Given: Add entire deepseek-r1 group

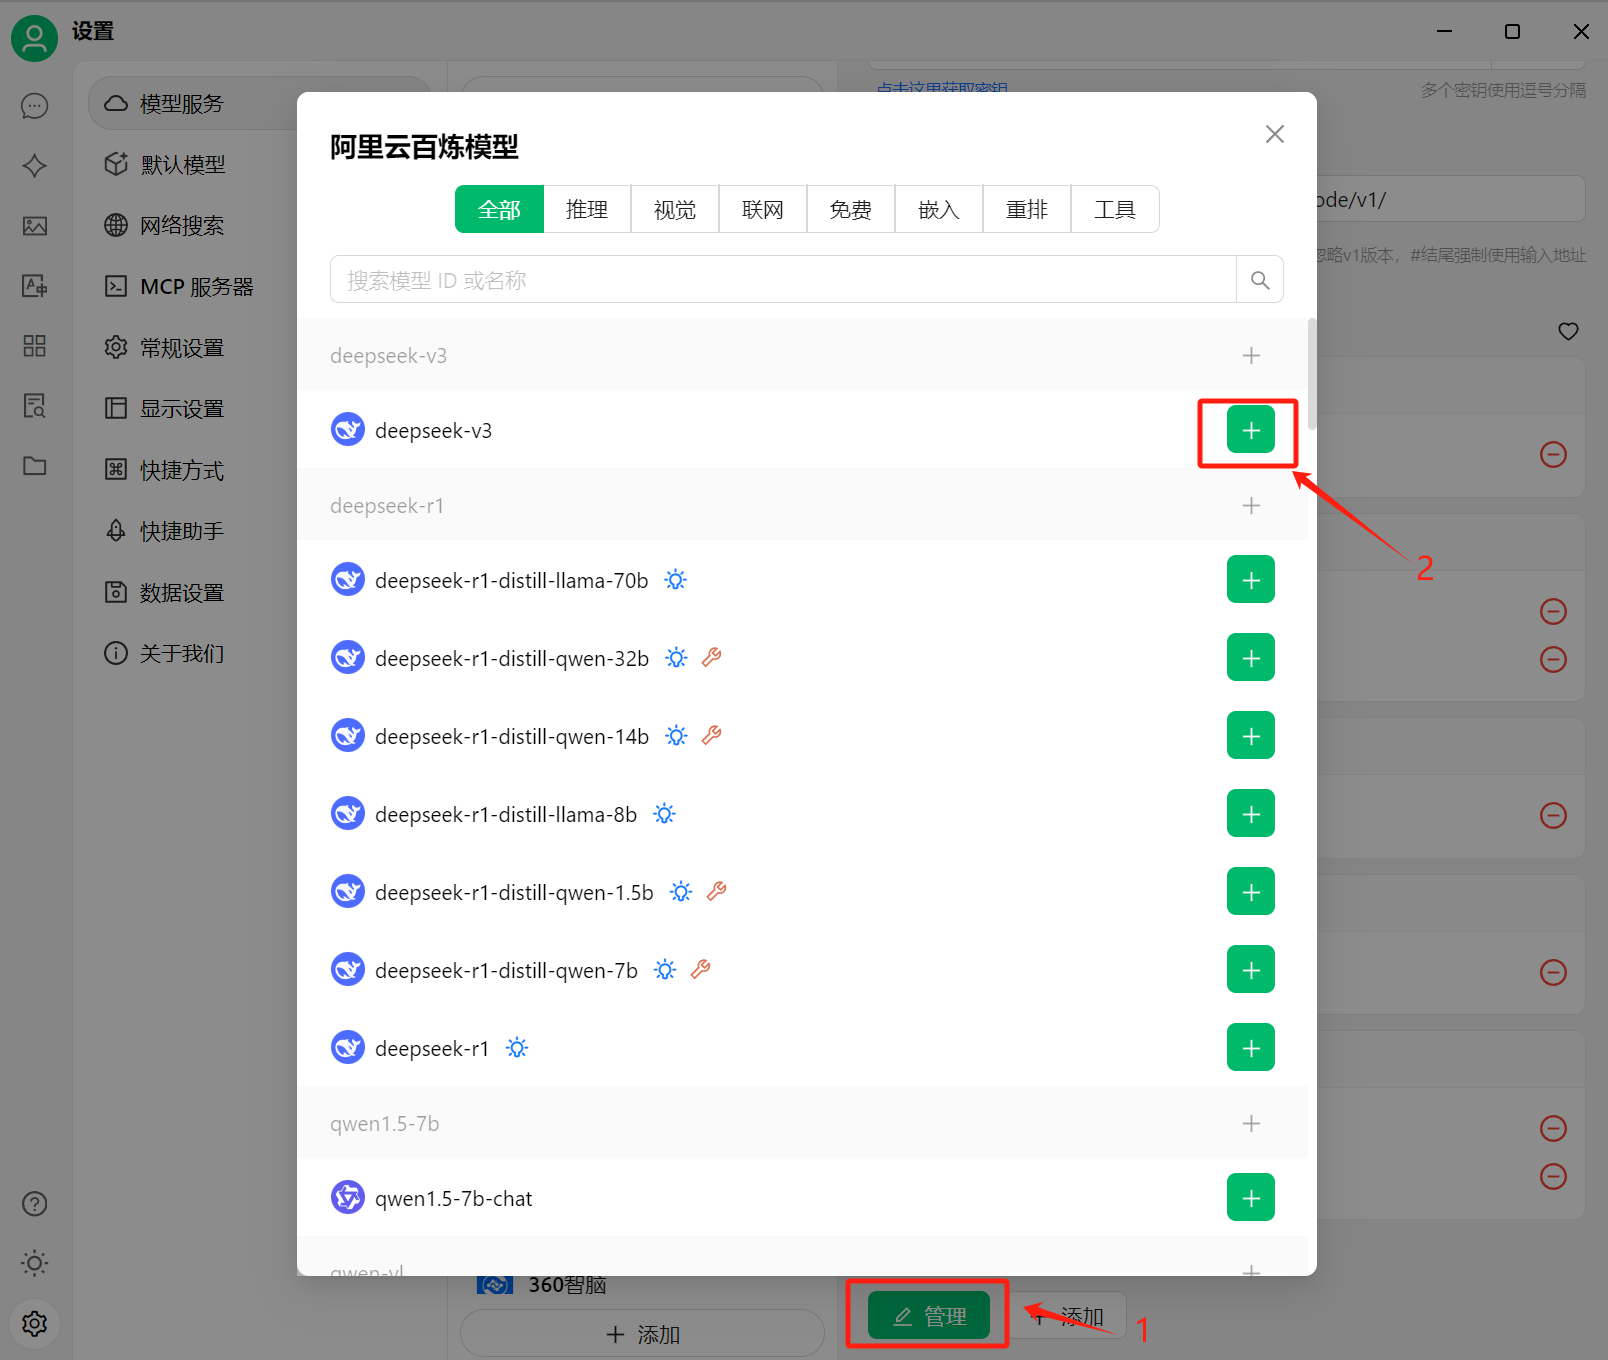Looking at the screenshot, I should (x=1251, y=506).
